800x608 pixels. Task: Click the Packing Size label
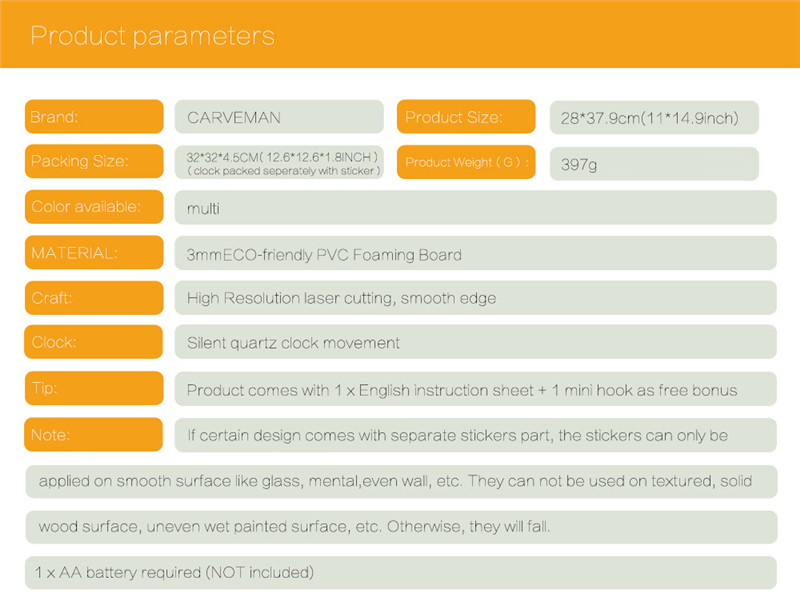pos(93,162)
